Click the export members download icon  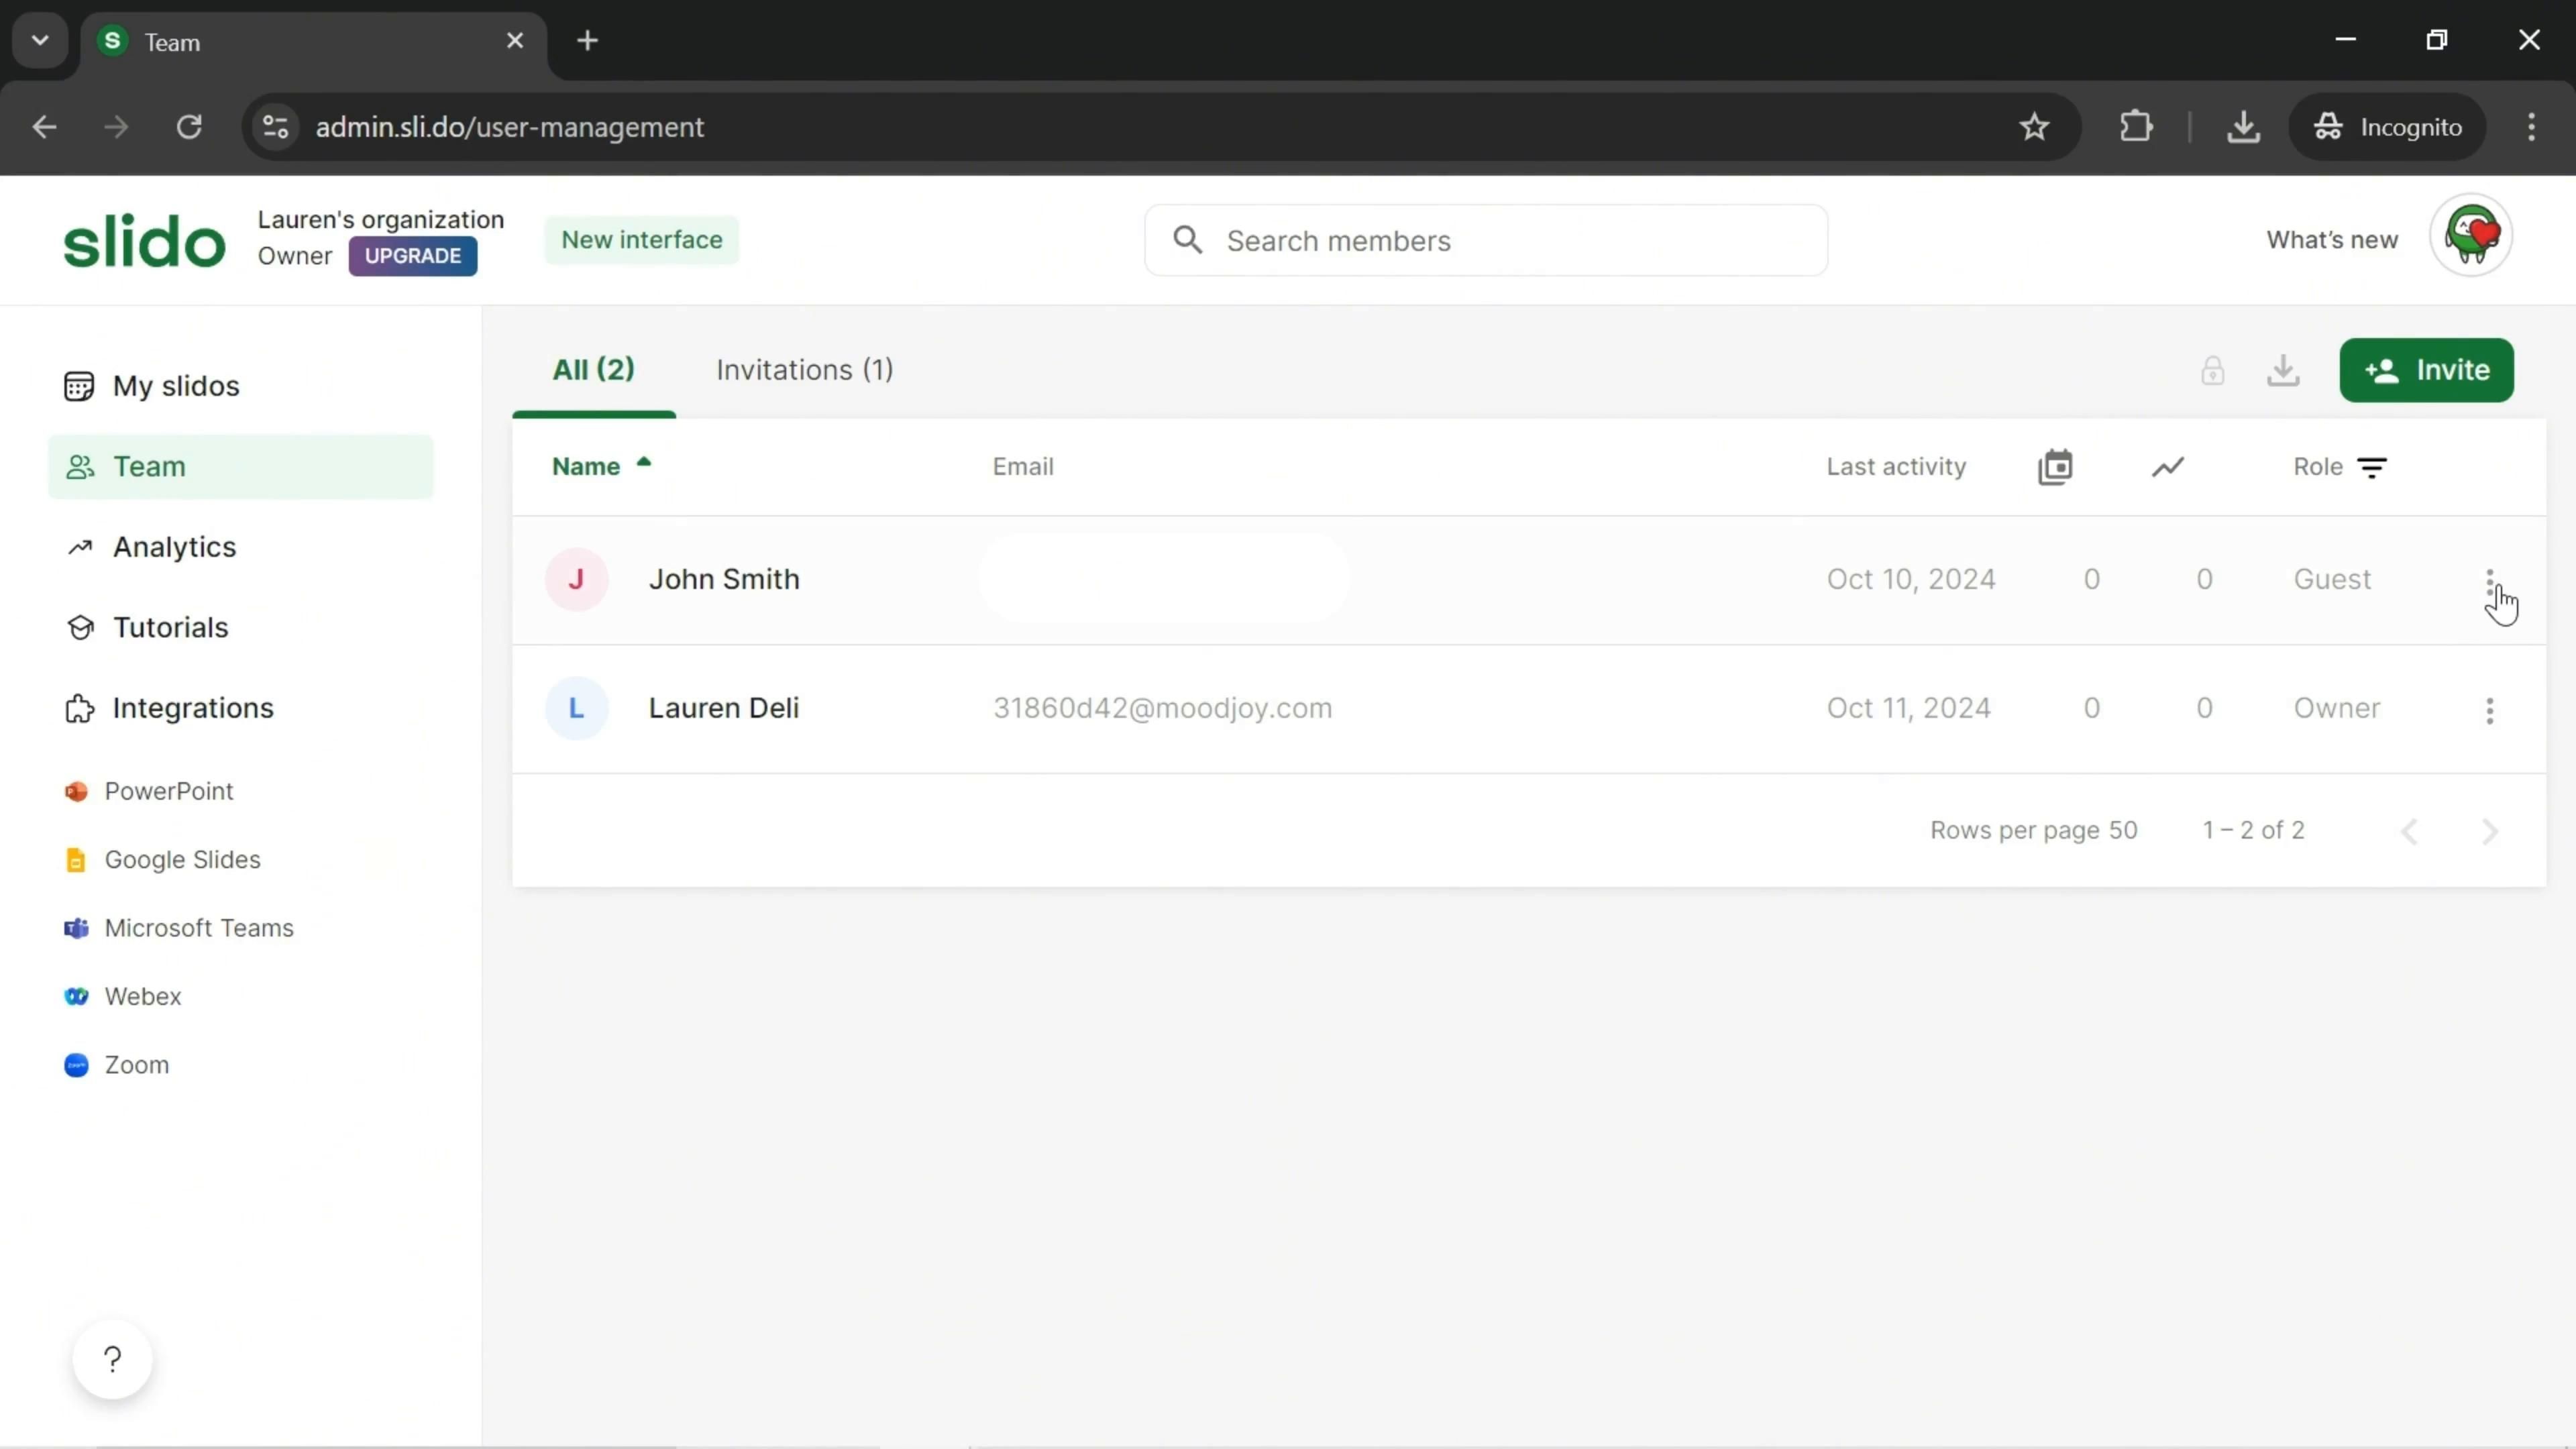[2283, 370]
